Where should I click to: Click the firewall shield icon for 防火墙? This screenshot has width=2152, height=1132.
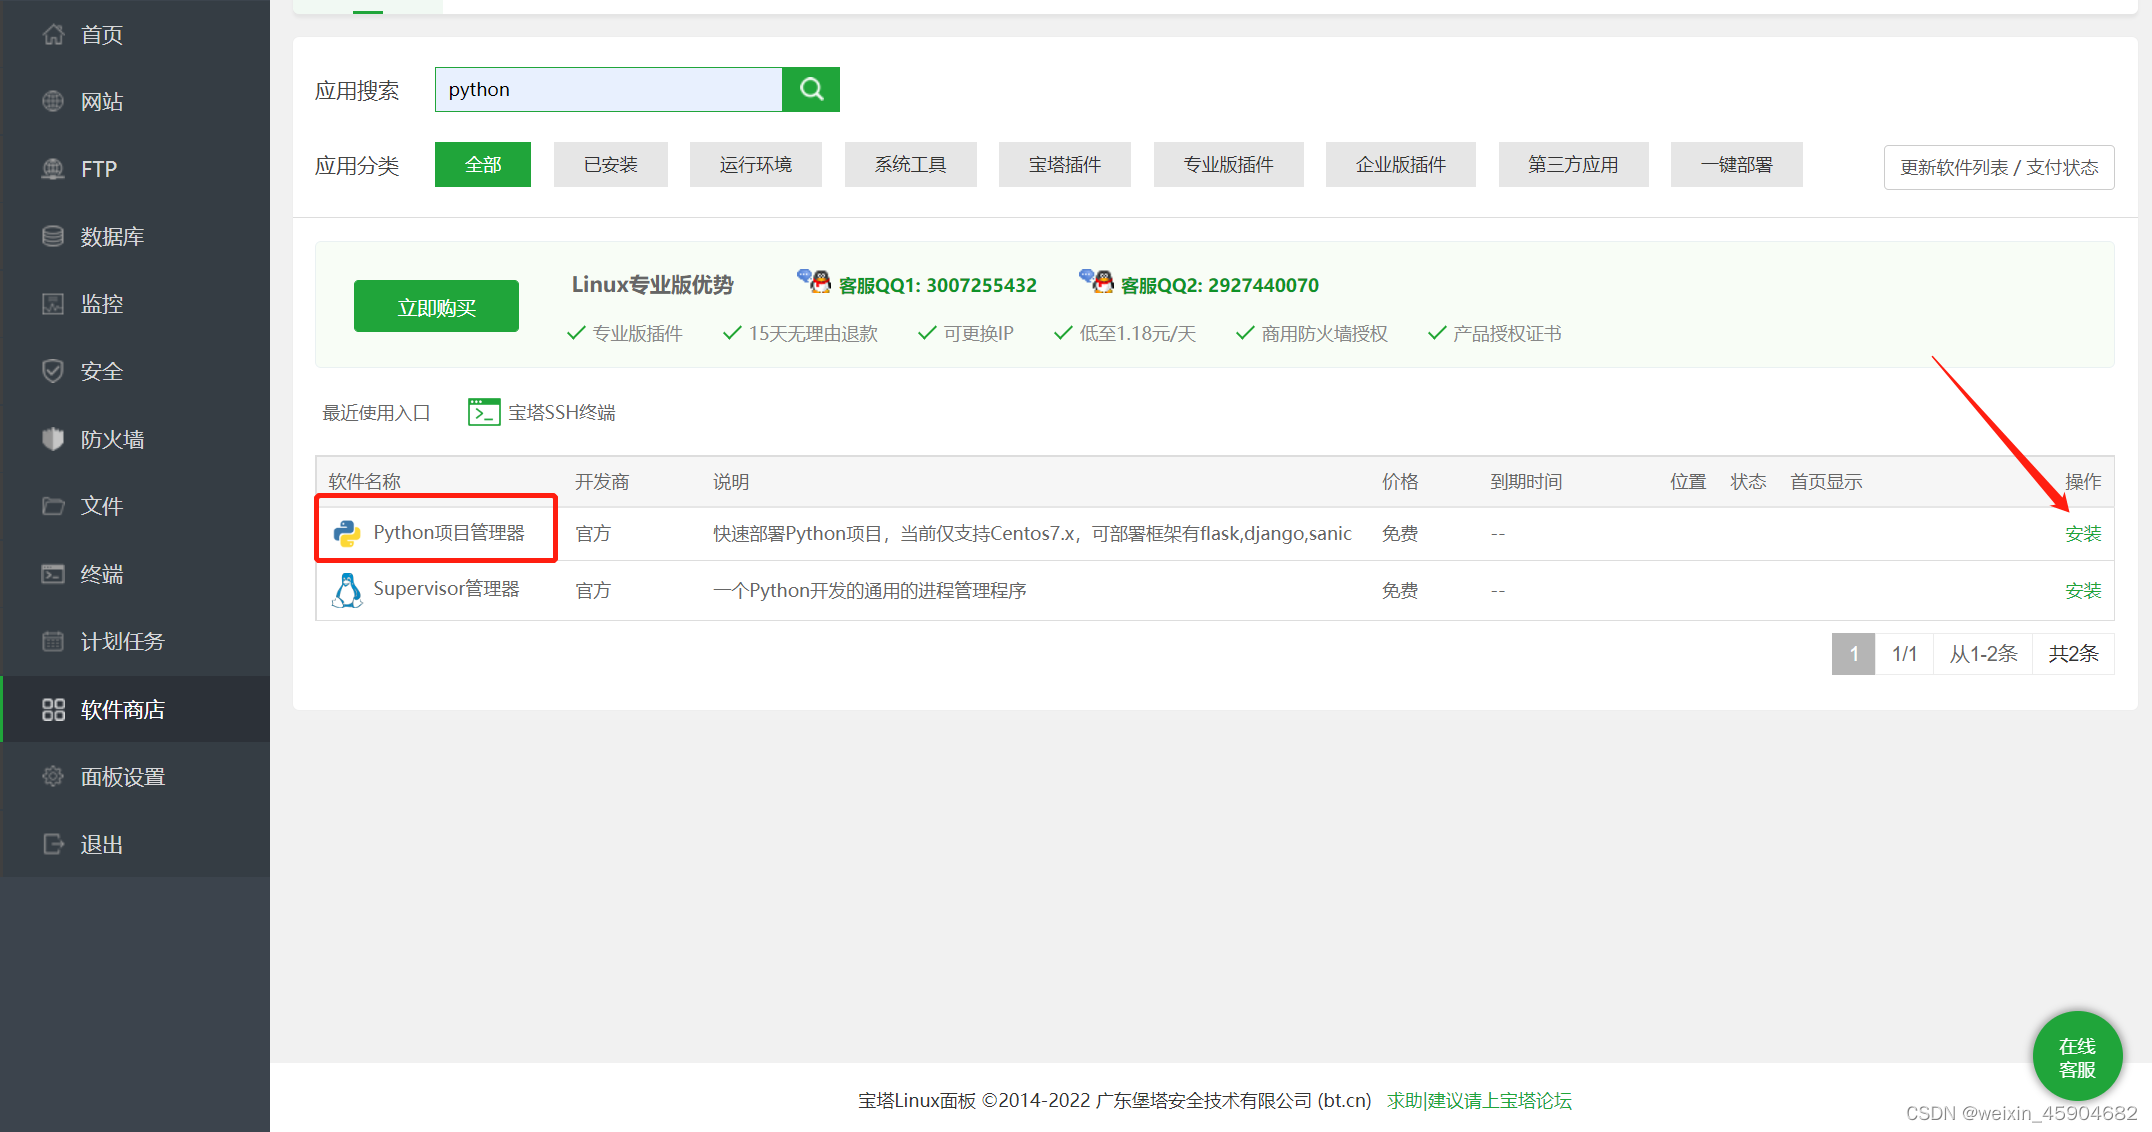coord(53,439)
